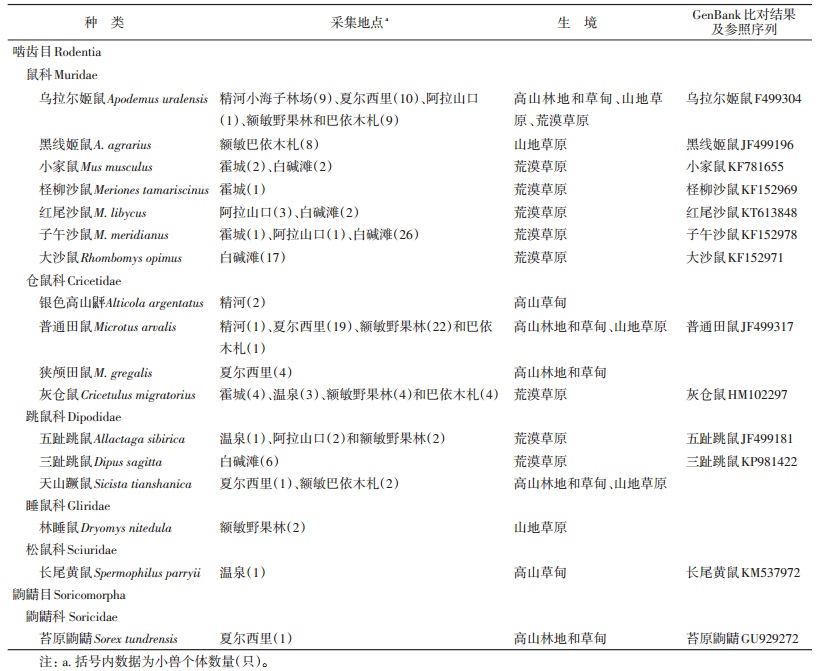Select the 跳鼠科 Dipodidae family heading
The image size is (820, 671).
[x=68, y=417]
